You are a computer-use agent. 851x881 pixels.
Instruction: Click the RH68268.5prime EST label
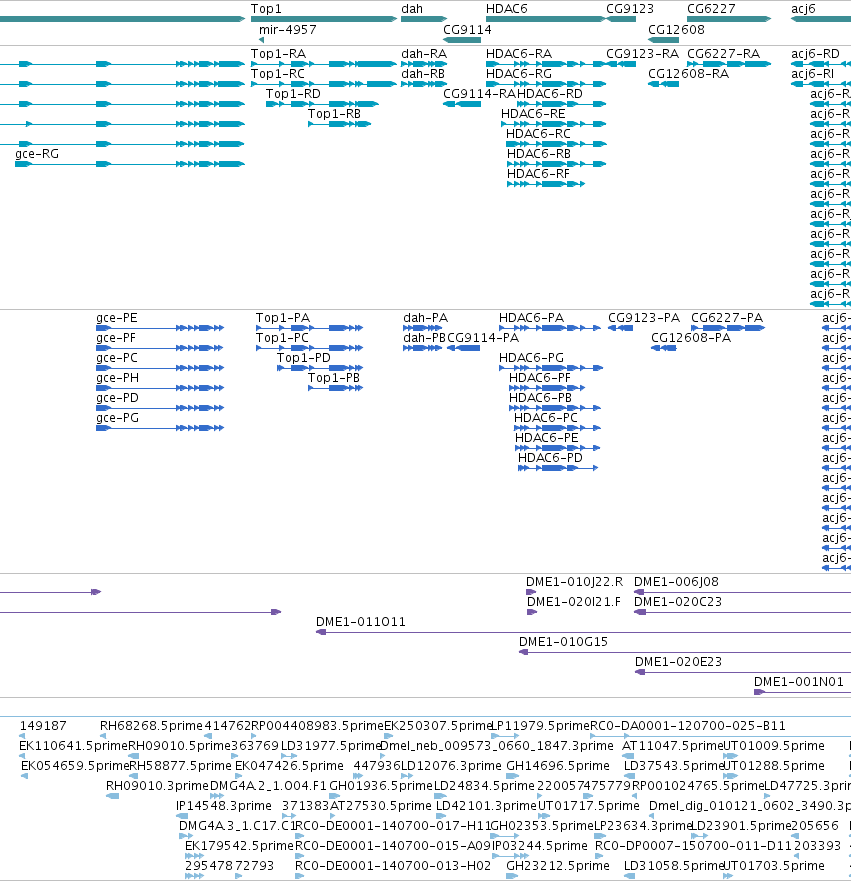pyautogui.click(x=151, y=726)
